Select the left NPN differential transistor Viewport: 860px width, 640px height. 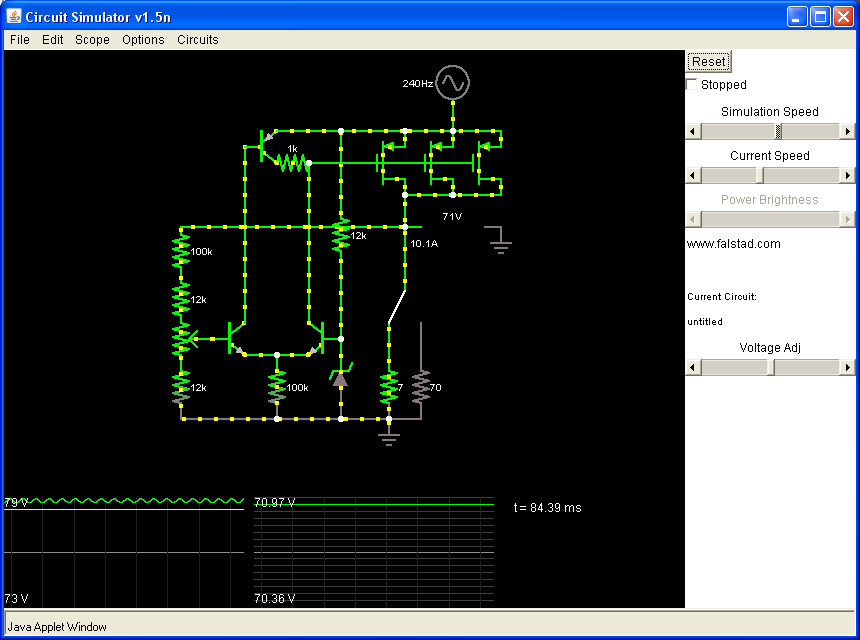[236, 339]
